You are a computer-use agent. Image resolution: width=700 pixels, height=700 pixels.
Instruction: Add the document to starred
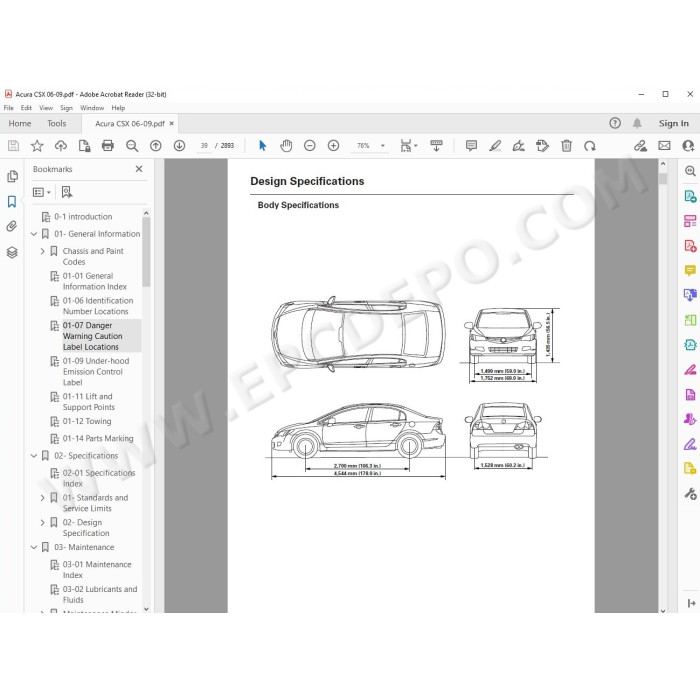pyautogui.click(x=37, y=146)
